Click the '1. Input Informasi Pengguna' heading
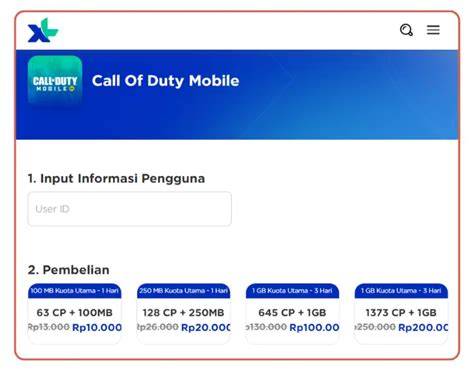 coord(116,178)
